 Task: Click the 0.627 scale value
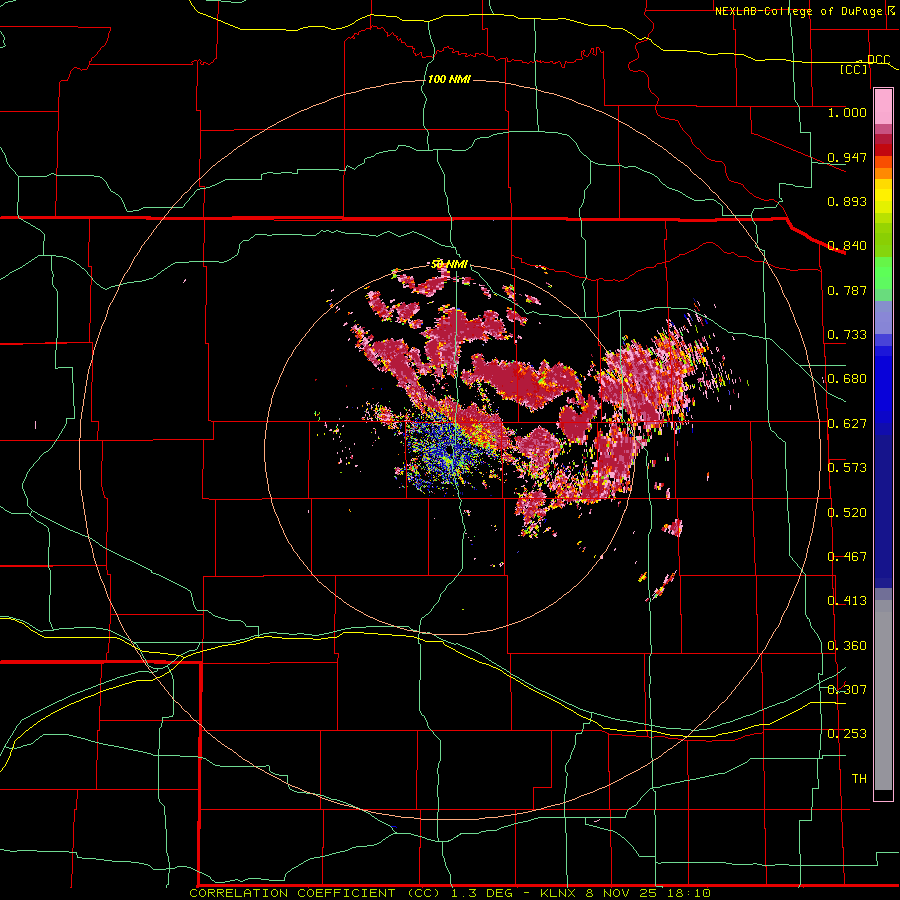847,424
